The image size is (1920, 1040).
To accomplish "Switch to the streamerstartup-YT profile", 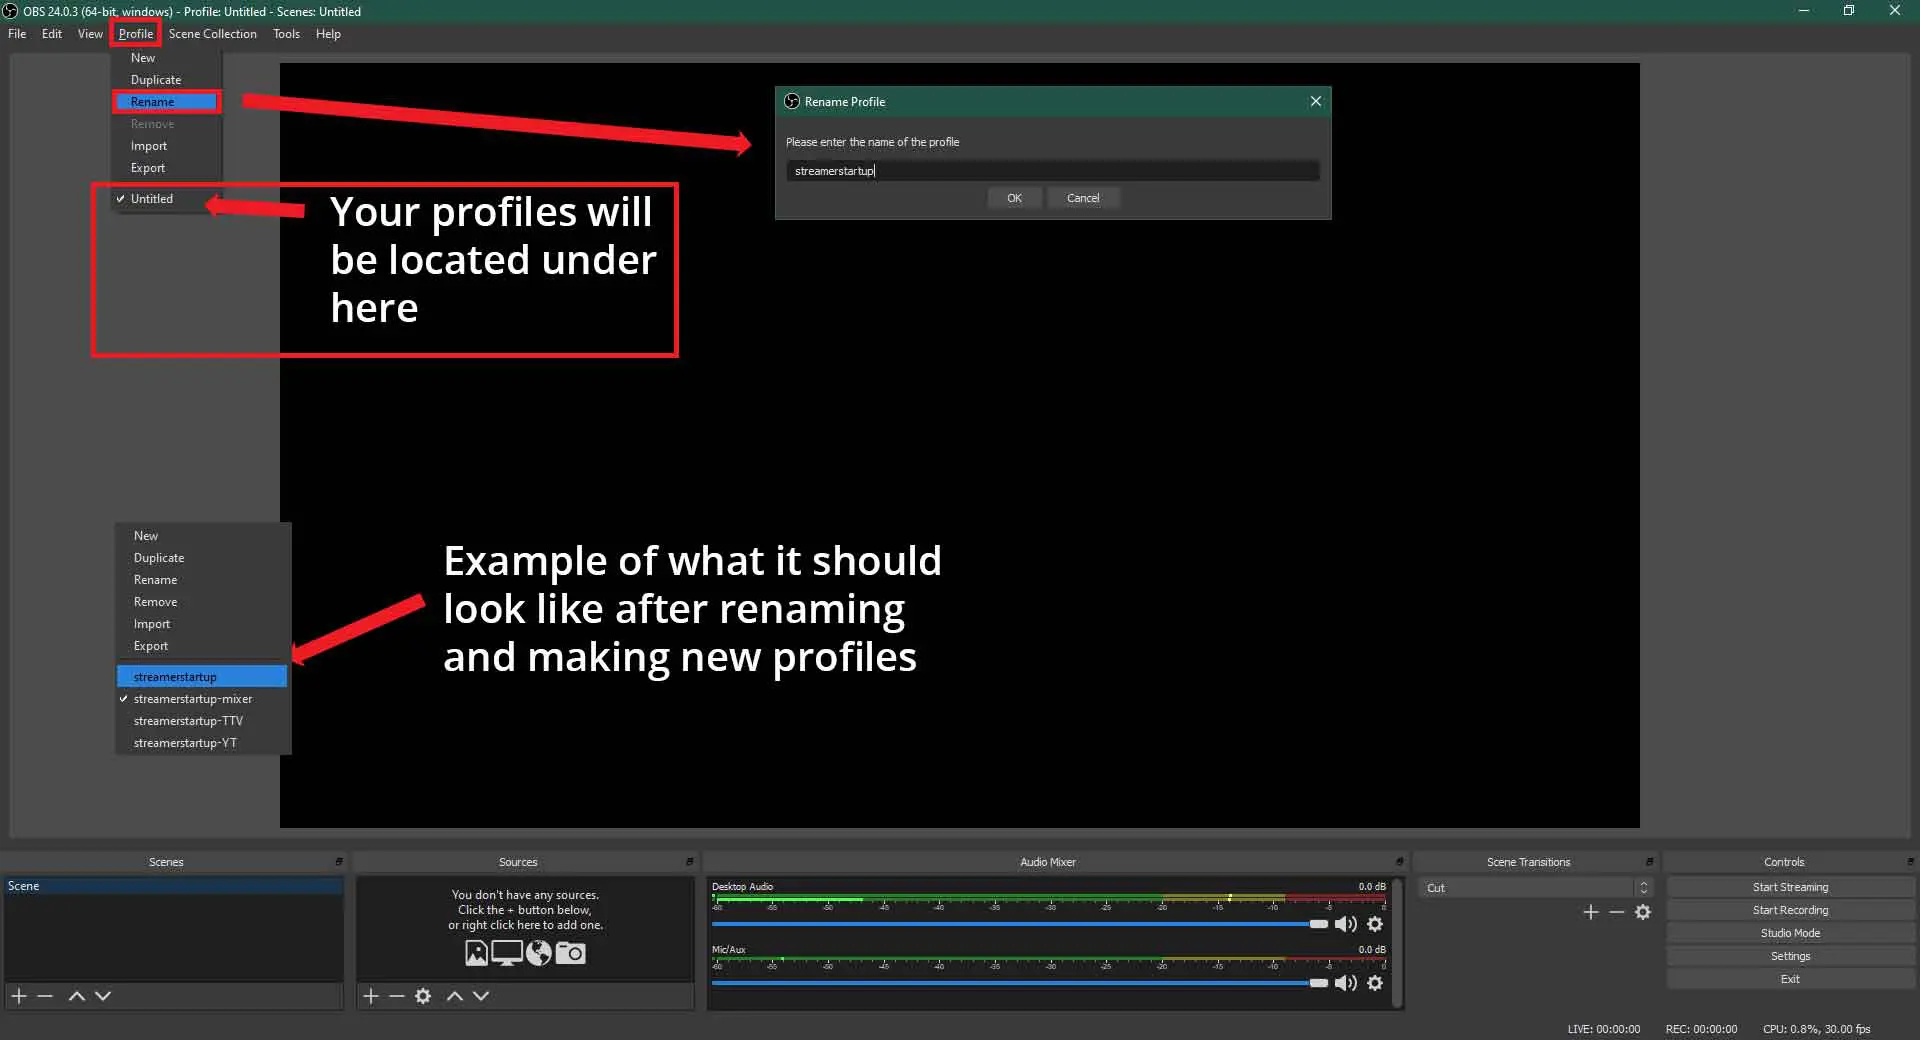I will click(x=202, y=743).
